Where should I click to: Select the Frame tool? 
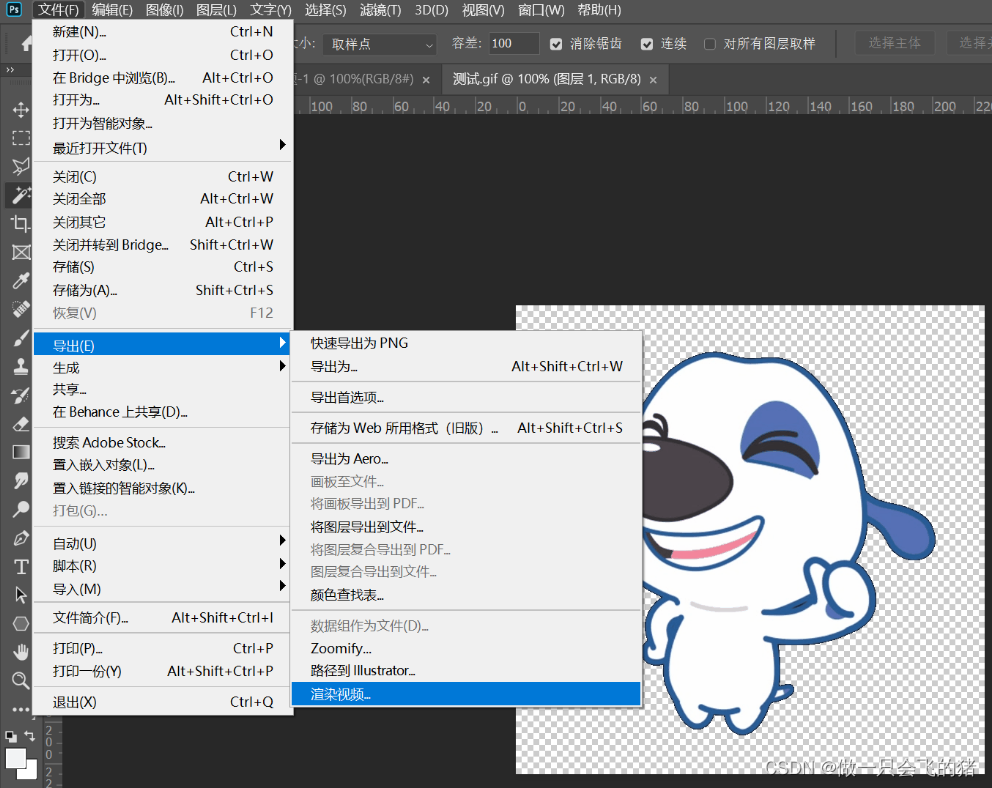click(x=20, y=252)
